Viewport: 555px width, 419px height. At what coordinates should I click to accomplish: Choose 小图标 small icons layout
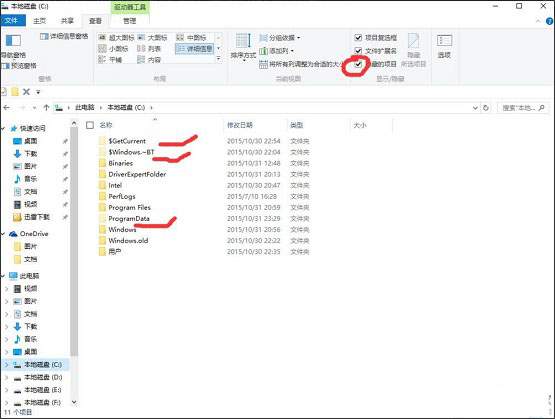113,48
